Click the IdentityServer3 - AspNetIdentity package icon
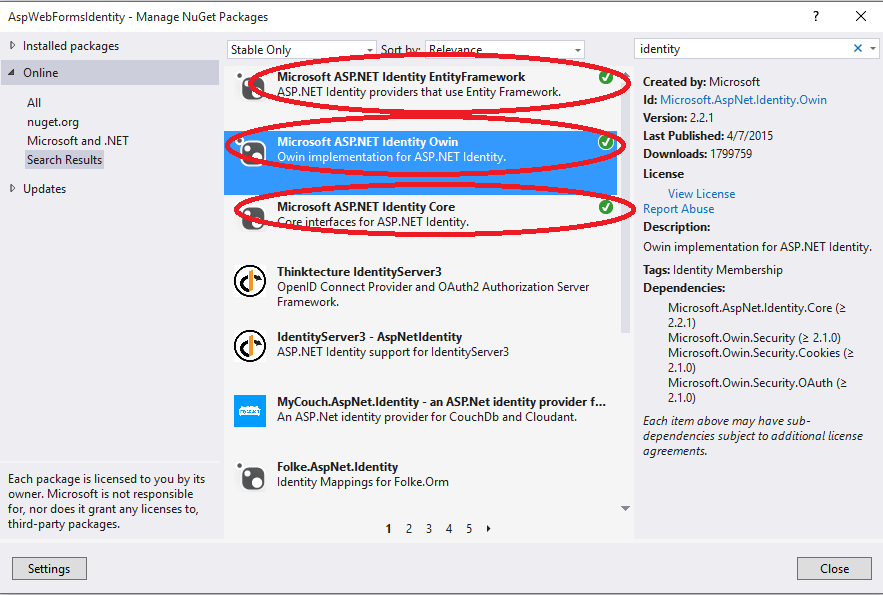This screenshot has height=595, width=883. click(250, 346)
